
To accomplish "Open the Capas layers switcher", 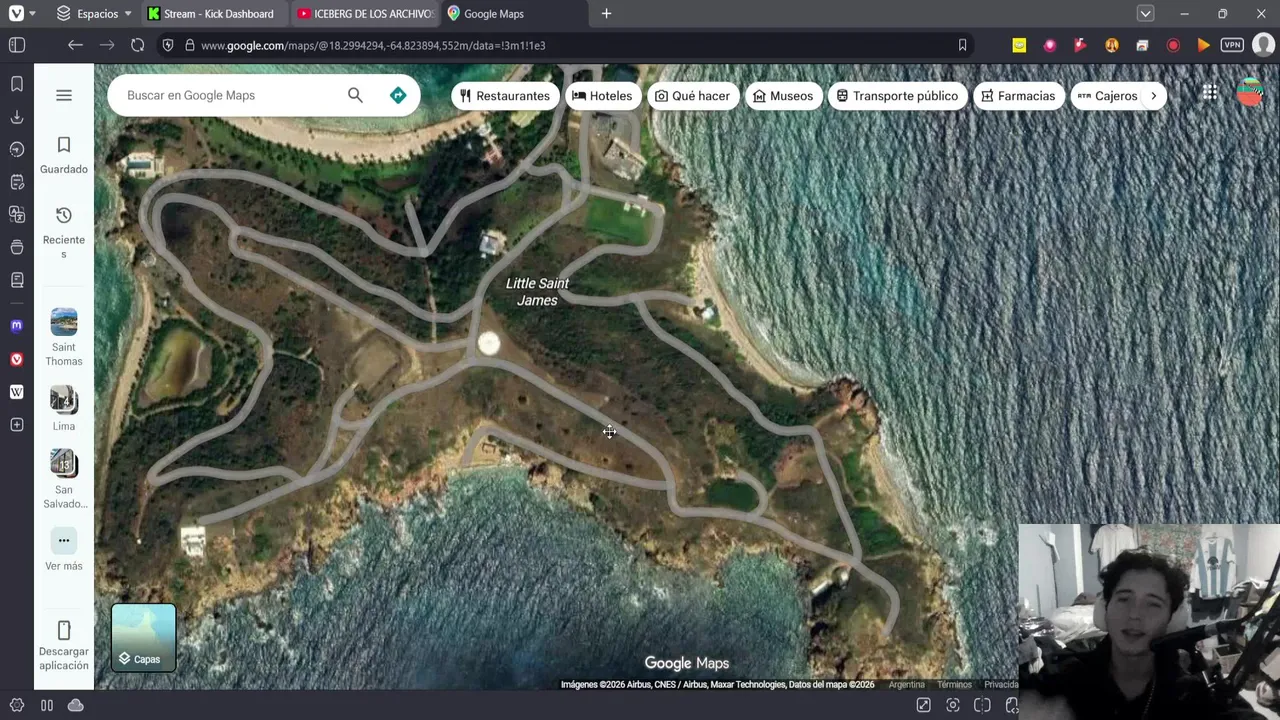I will click(143, 637).
